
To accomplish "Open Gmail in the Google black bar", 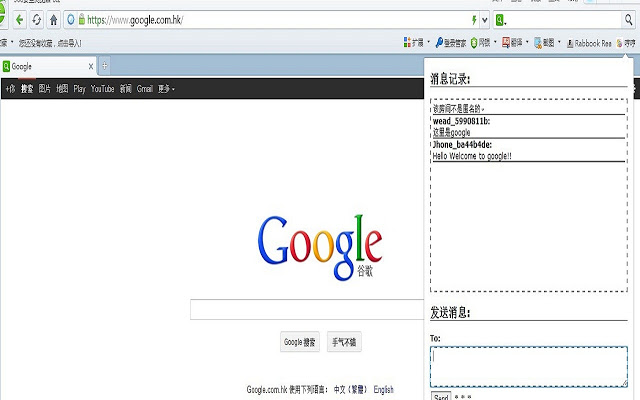I will click(x=145, y=89).
